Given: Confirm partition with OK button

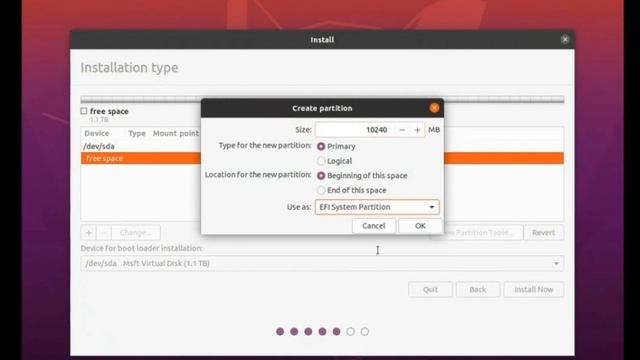Looking at the screenshot, I should pos(420,226).
